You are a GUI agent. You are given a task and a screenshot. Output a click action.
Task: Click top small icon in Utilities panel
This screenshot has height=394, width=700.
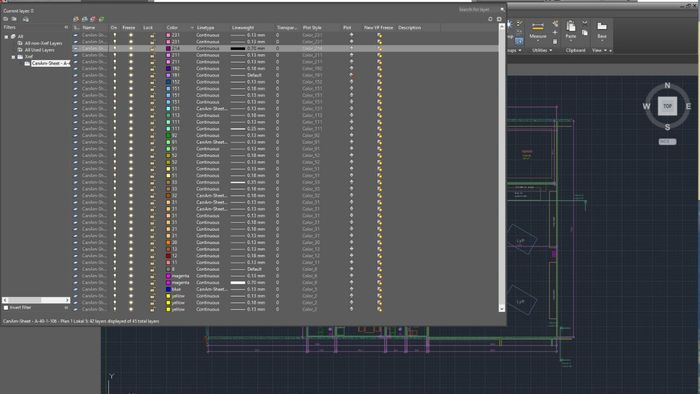[555, 24]
